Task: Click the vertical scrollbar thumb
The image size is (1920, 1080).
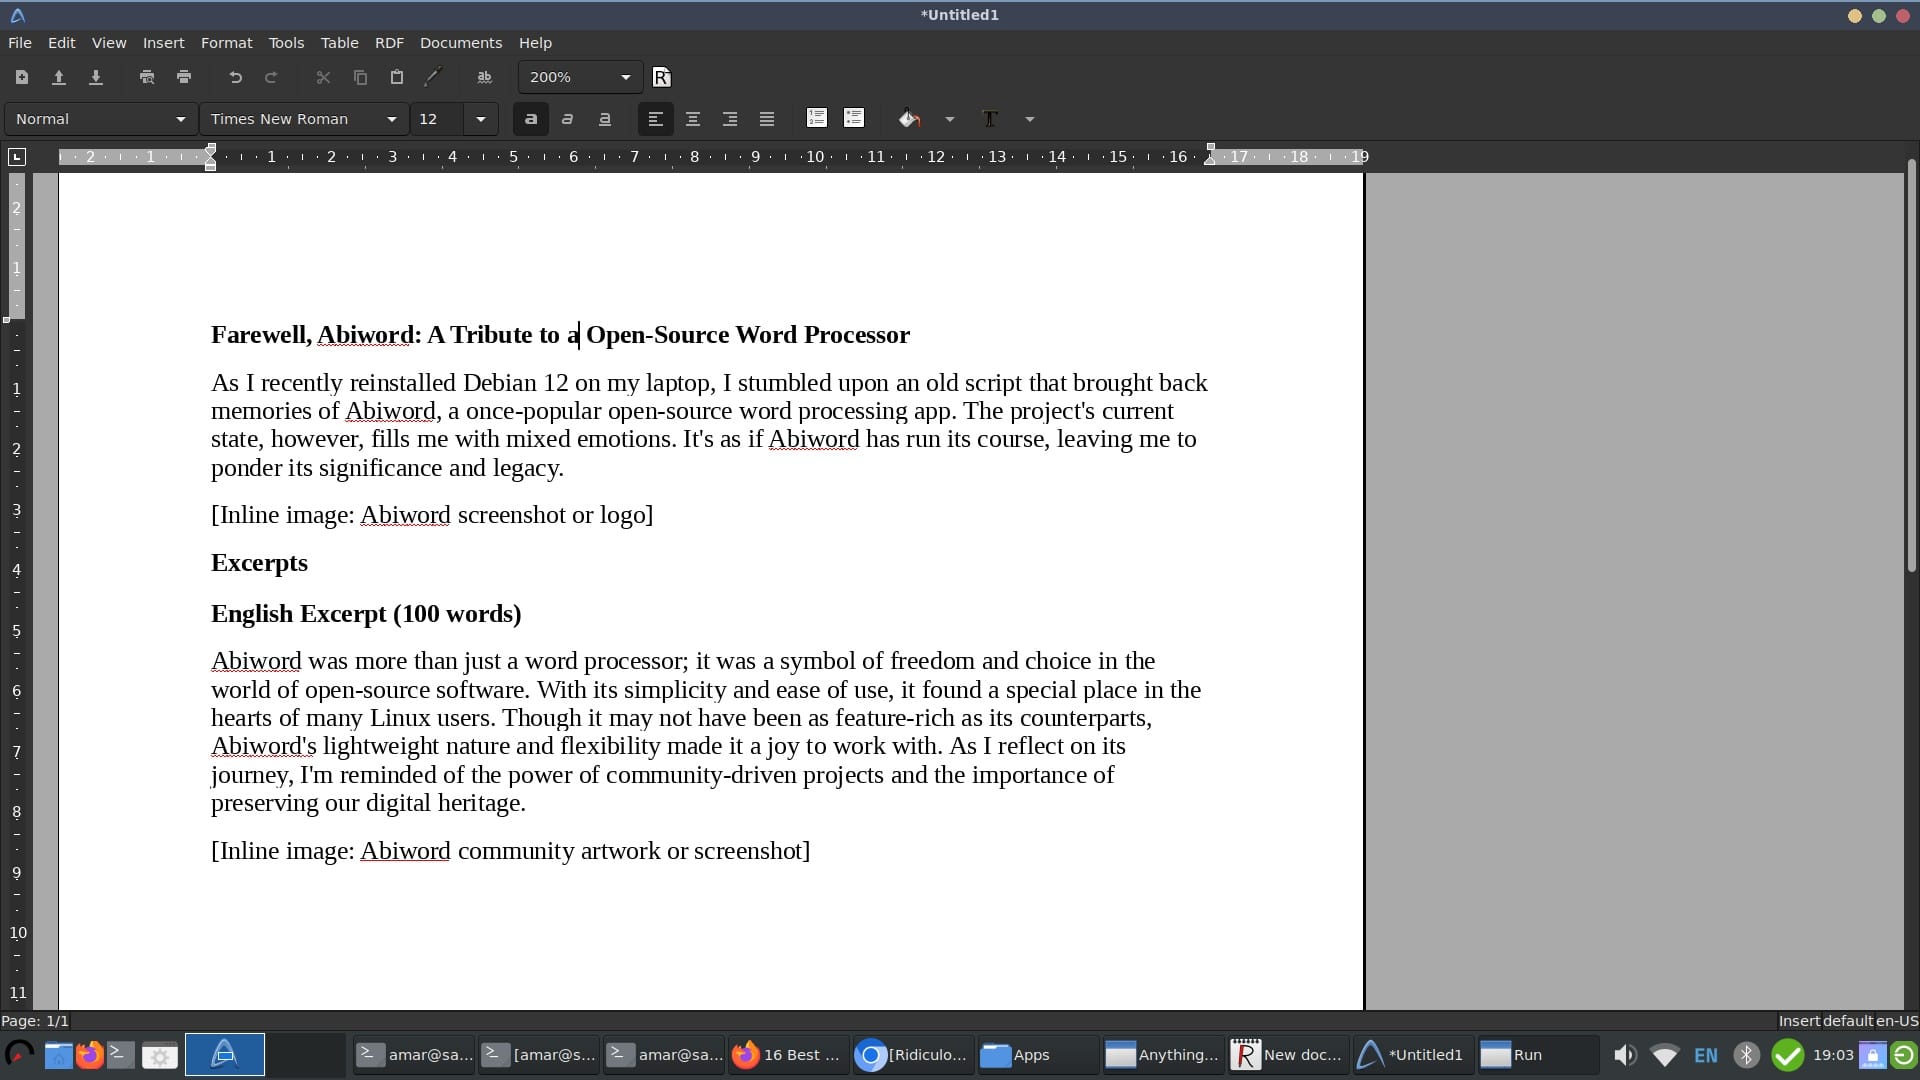Action: [x=1912, y=365]
